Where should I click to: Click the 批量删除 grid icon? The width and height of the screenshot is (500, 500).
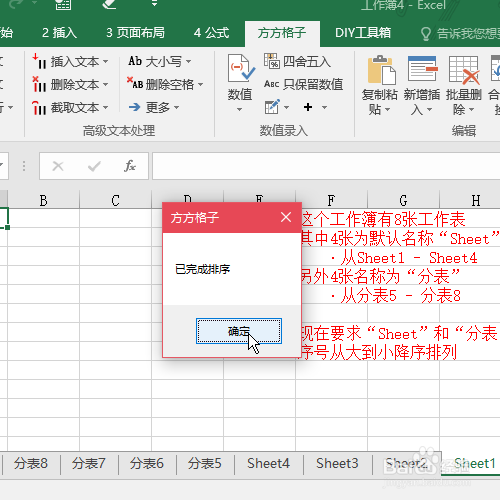click(x=464, y=69)
